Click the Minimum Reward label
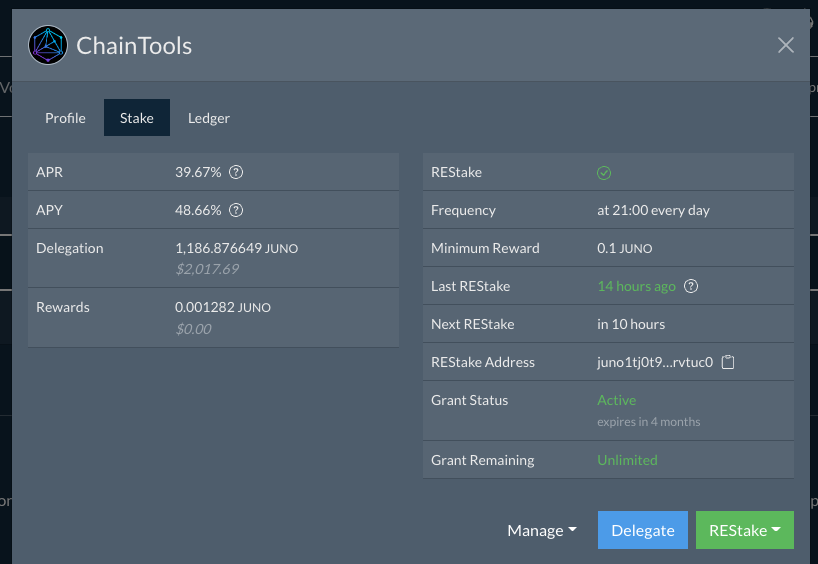818x564 pixels. click(485, 248)
